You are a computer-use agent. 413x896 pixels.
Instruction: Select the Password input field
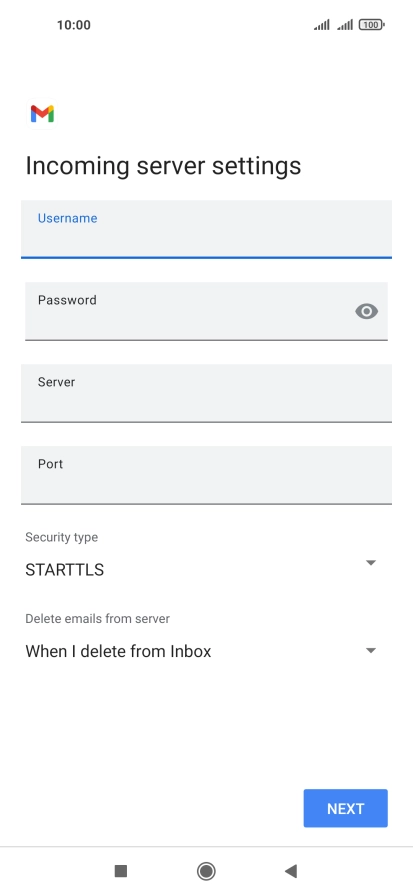[206, 311]
